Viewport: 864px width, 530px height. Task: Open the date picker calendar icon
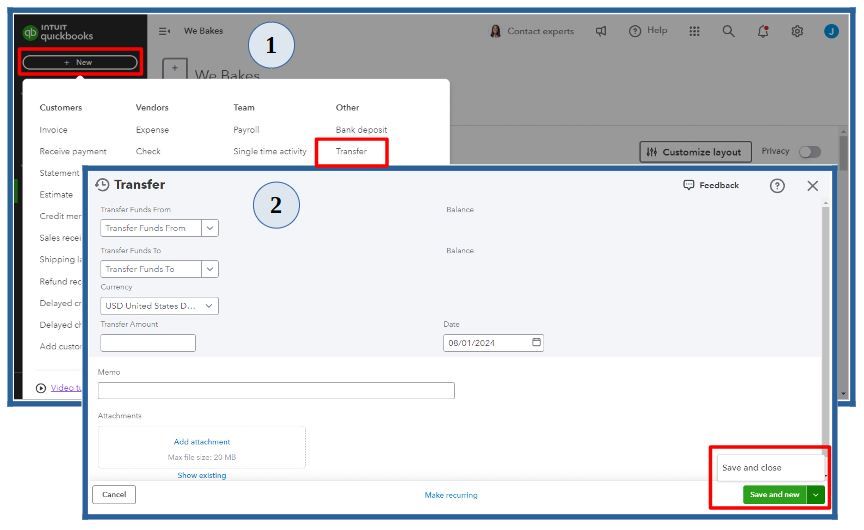[536, 342]
